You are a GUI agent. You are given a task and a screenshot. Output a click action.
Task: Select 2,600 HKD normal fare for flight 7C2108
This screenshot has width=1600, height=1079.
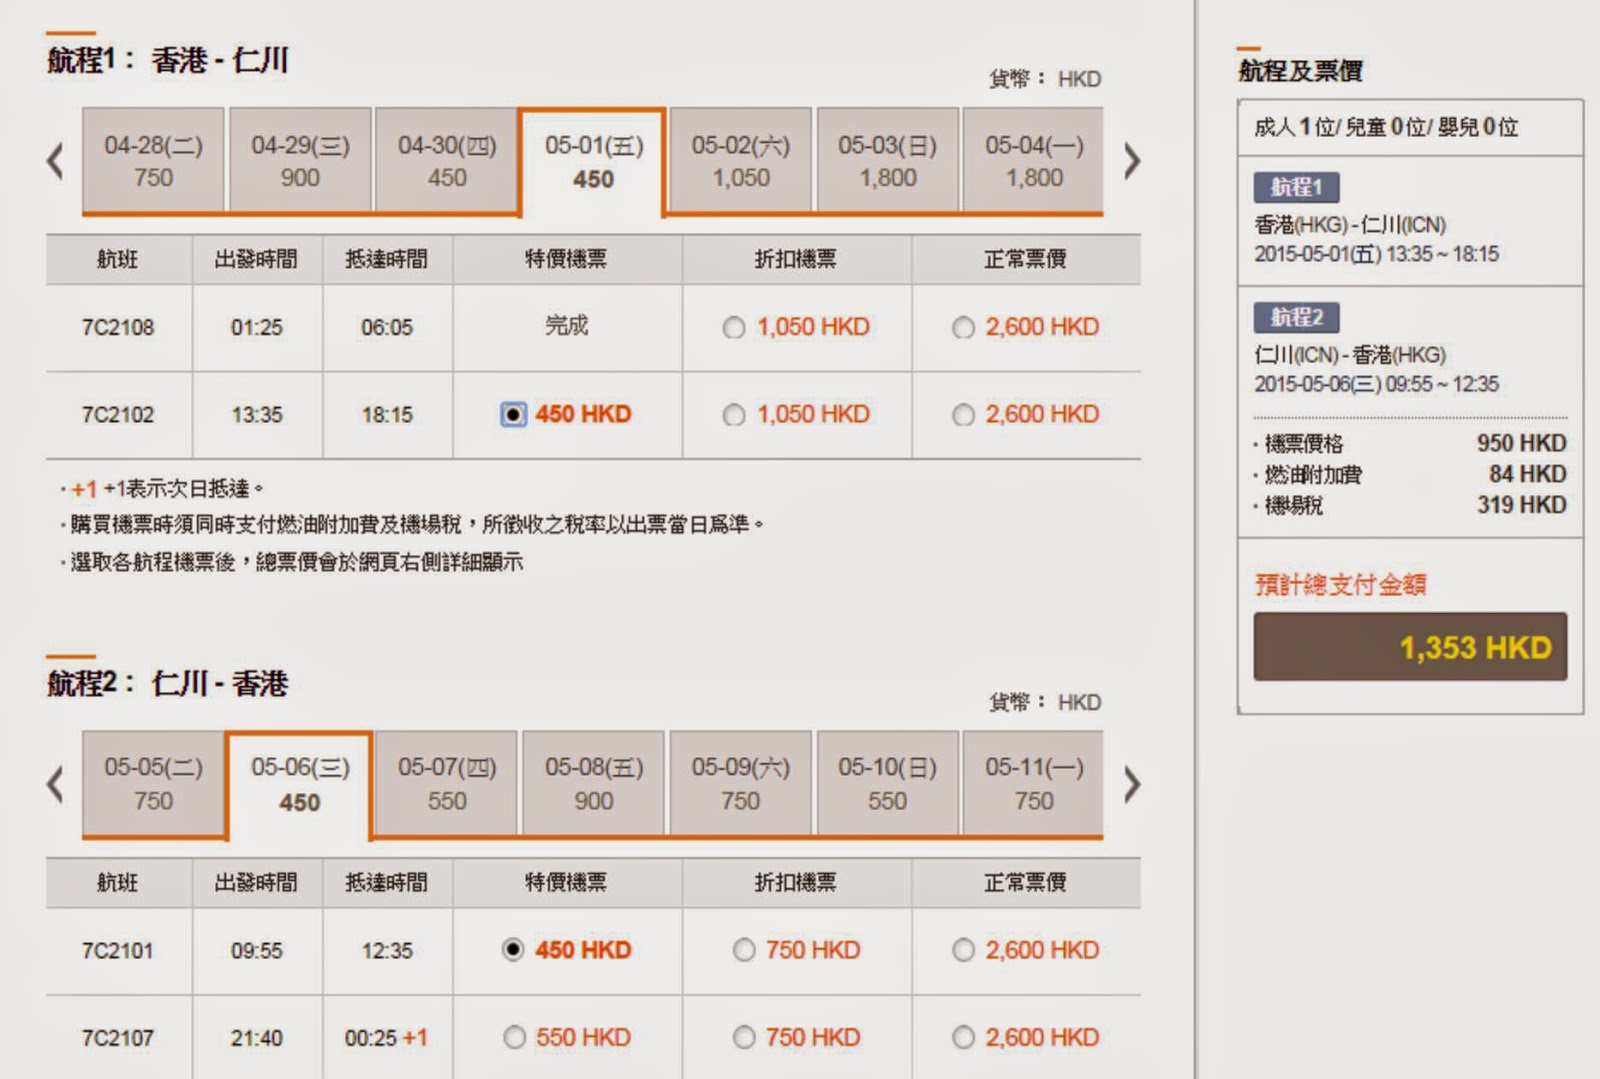point(963,328)
